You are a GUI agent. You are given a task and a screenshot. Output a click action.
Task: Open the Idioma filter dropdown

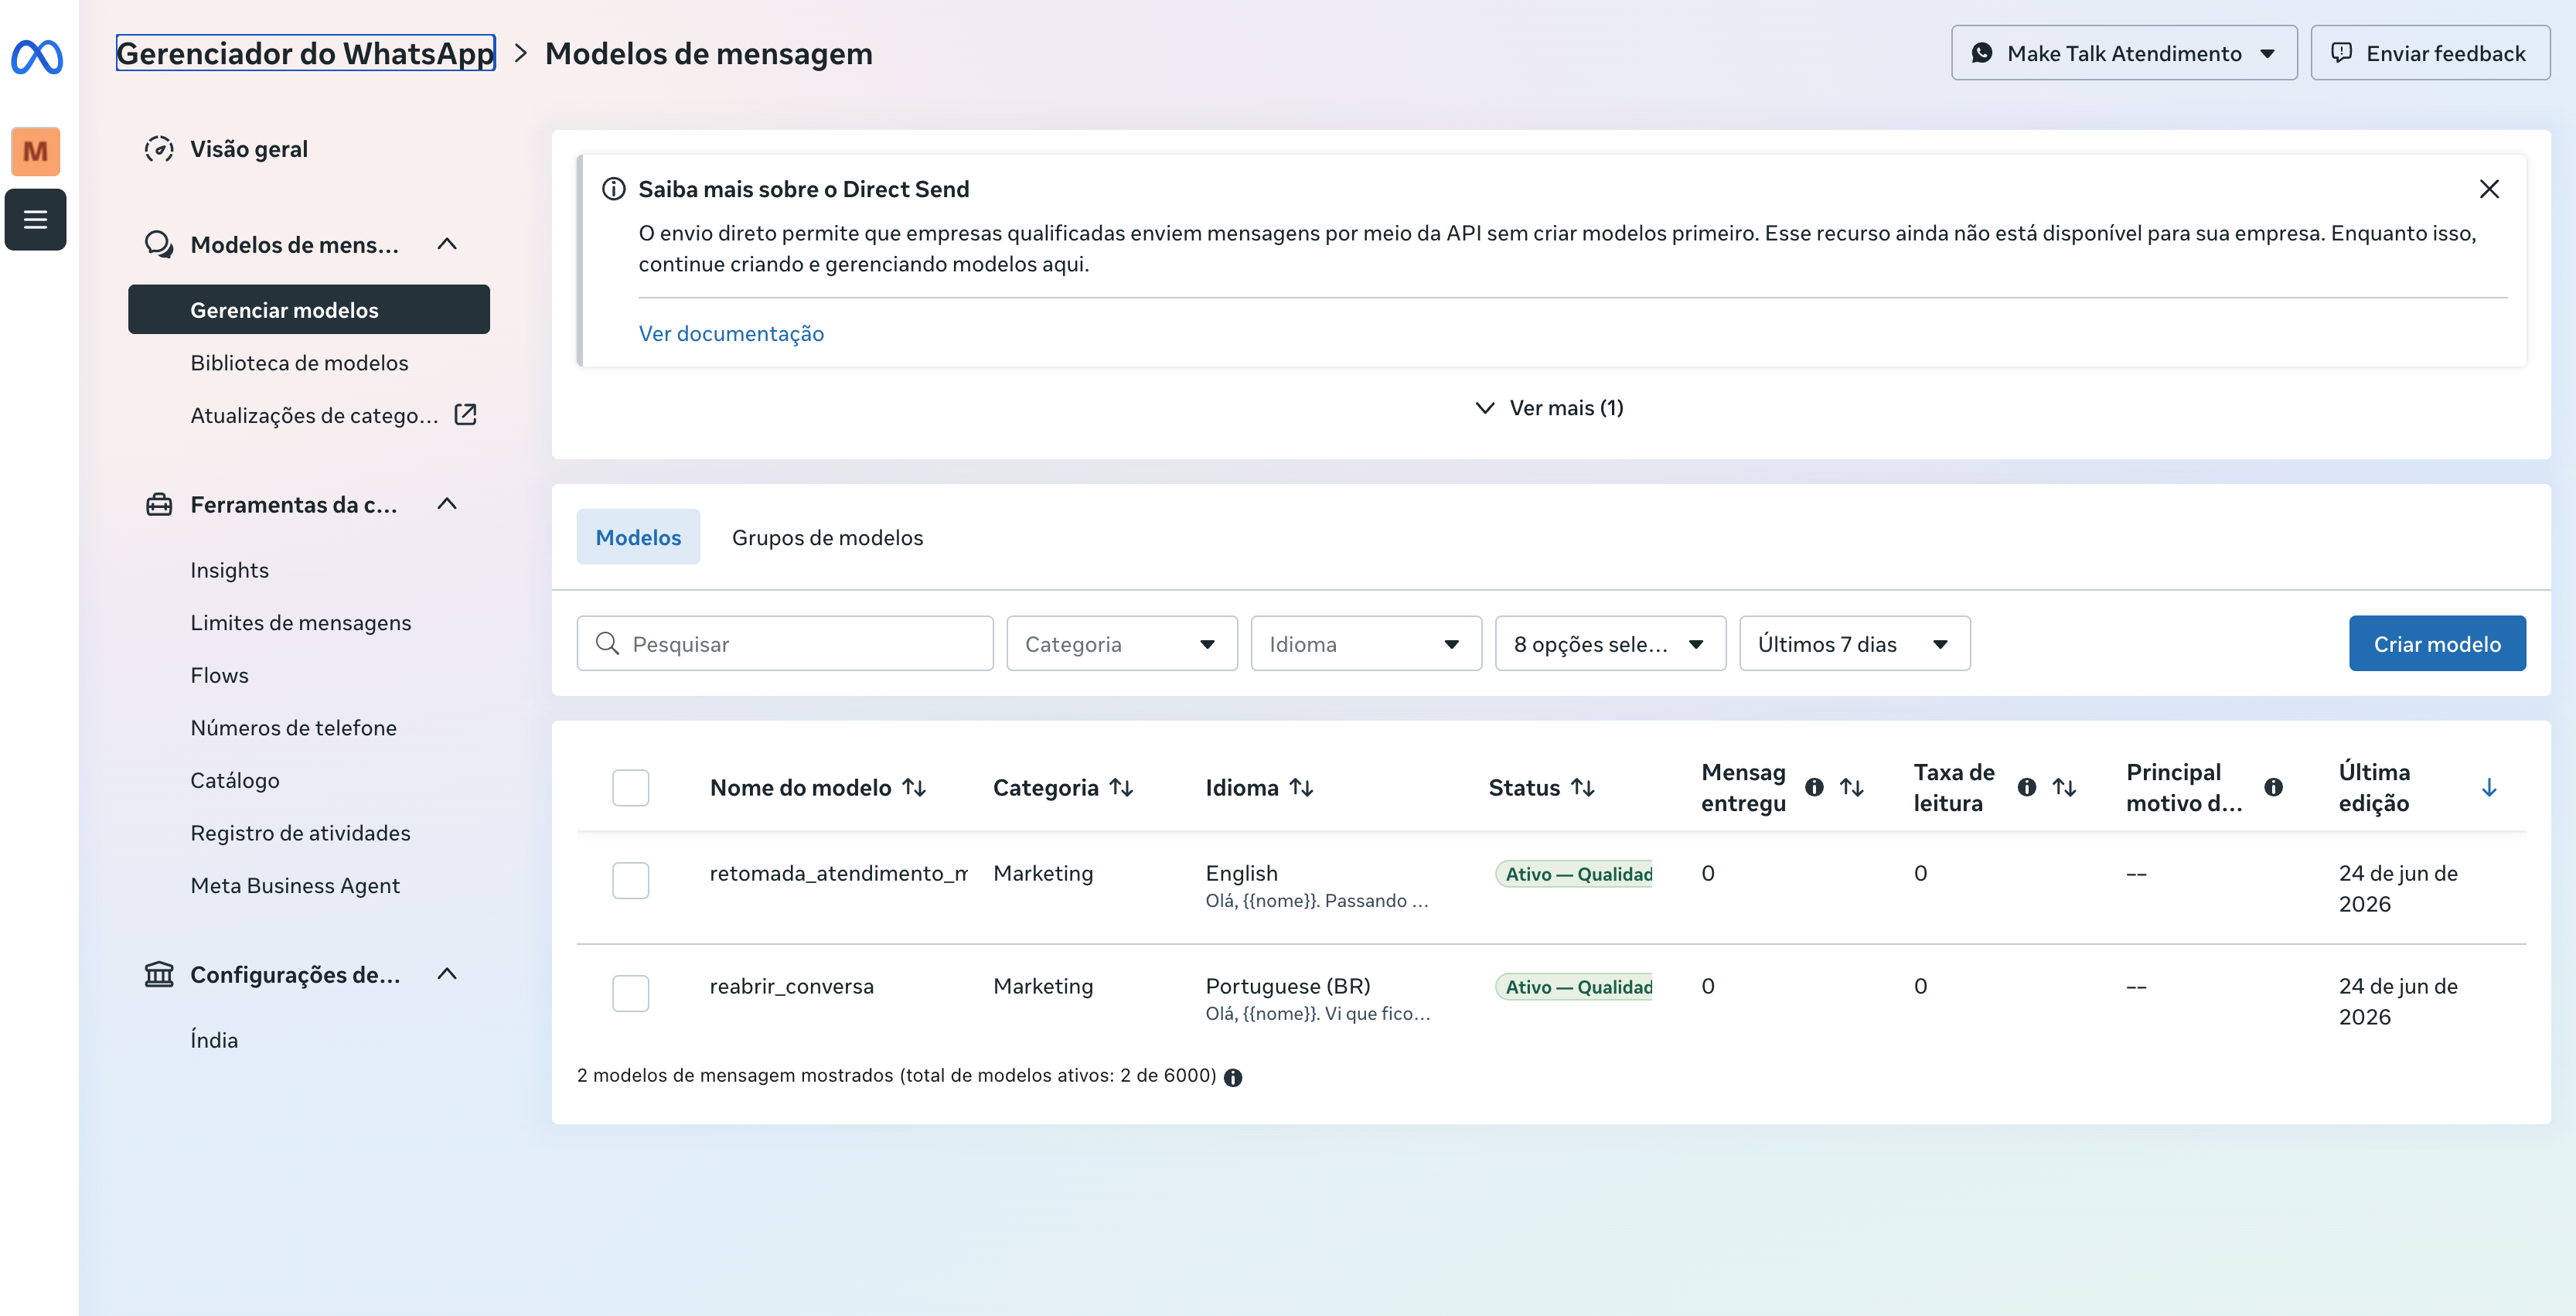(x=1366, y=643)
